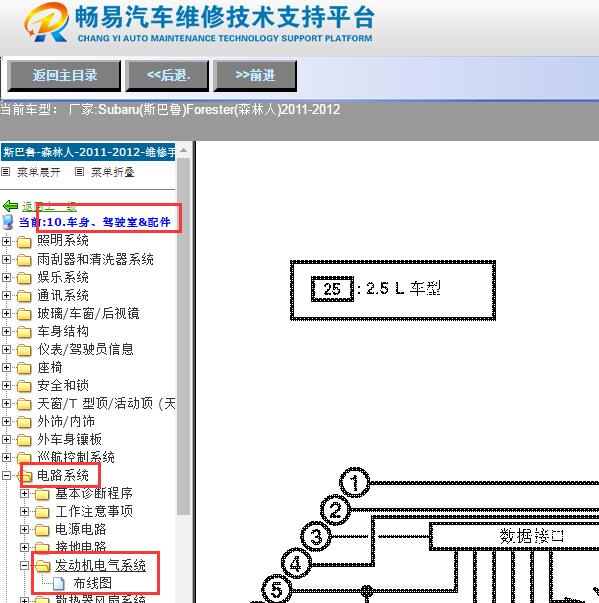The image size is (599, 603).
Task: Open the 布线图 wiring diagram item
Action: (x=93, y=583)
